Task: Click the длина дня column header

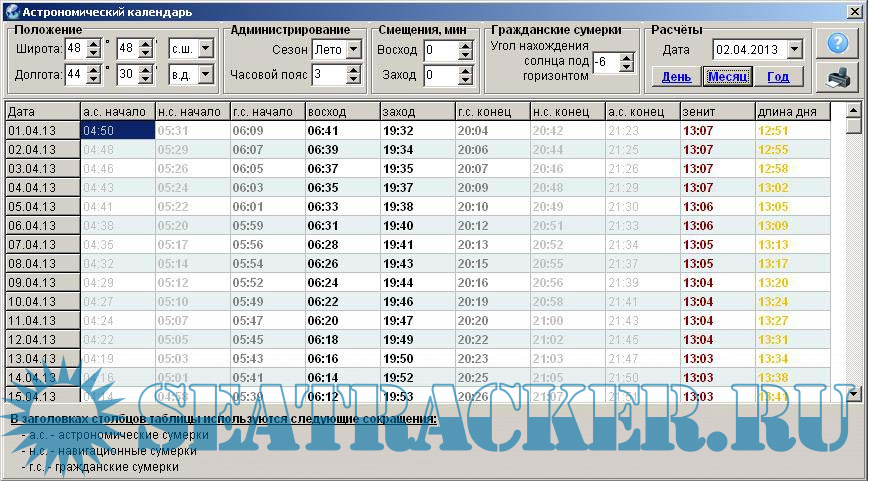Action: [x=790, y=111]
